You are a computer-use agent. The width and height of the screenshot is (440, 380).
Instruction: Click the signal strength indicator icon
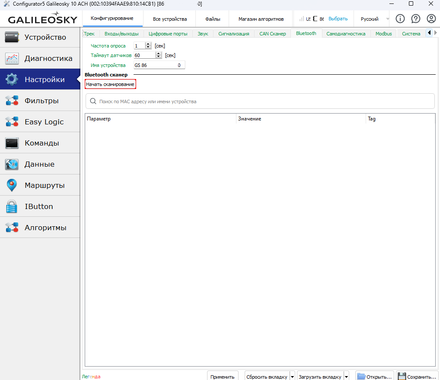(x=301, y=19)
